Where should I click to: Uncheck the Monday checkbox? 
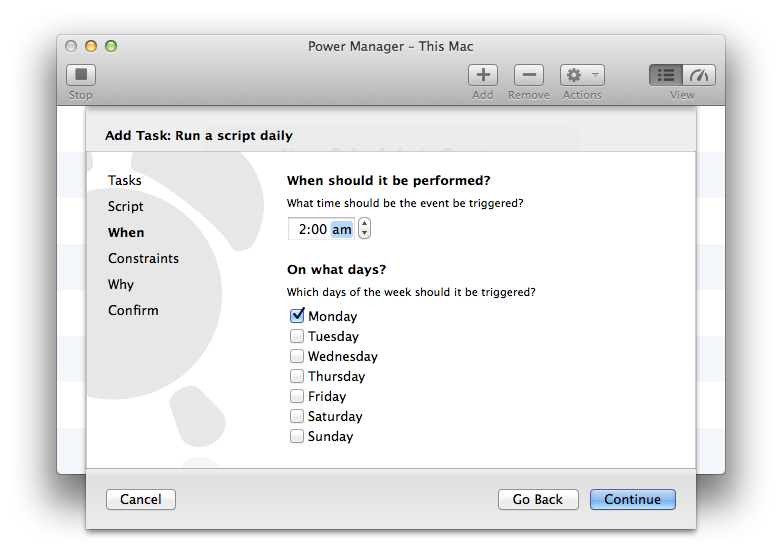click(x=297, y=316)
